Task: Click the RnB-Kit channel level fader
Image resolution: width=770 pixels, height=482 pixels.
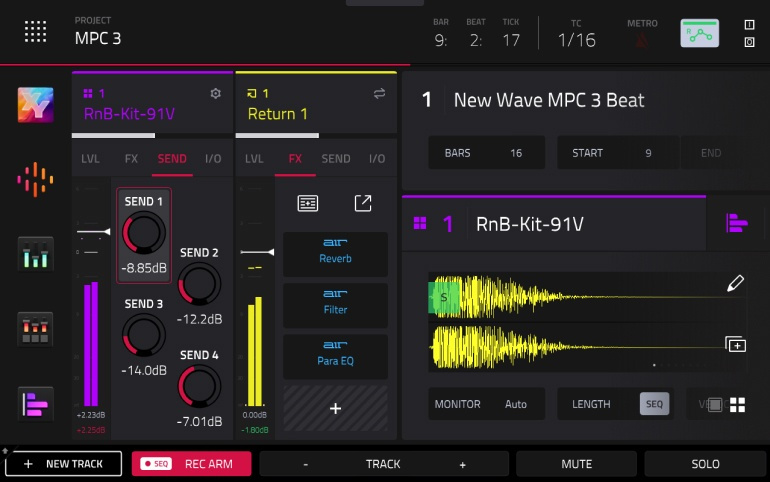Action: coord(94,231)
